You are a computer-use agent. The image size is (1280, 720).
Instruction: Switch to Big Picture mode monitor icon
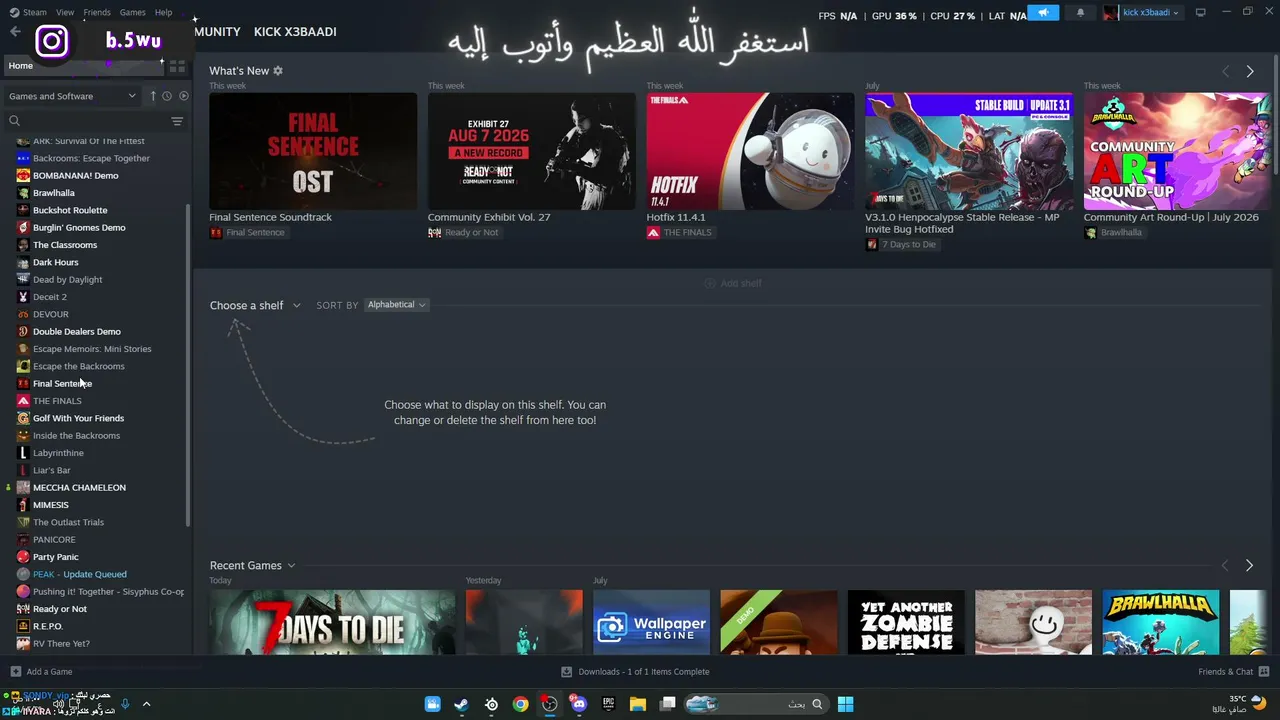pos(1200,13)
